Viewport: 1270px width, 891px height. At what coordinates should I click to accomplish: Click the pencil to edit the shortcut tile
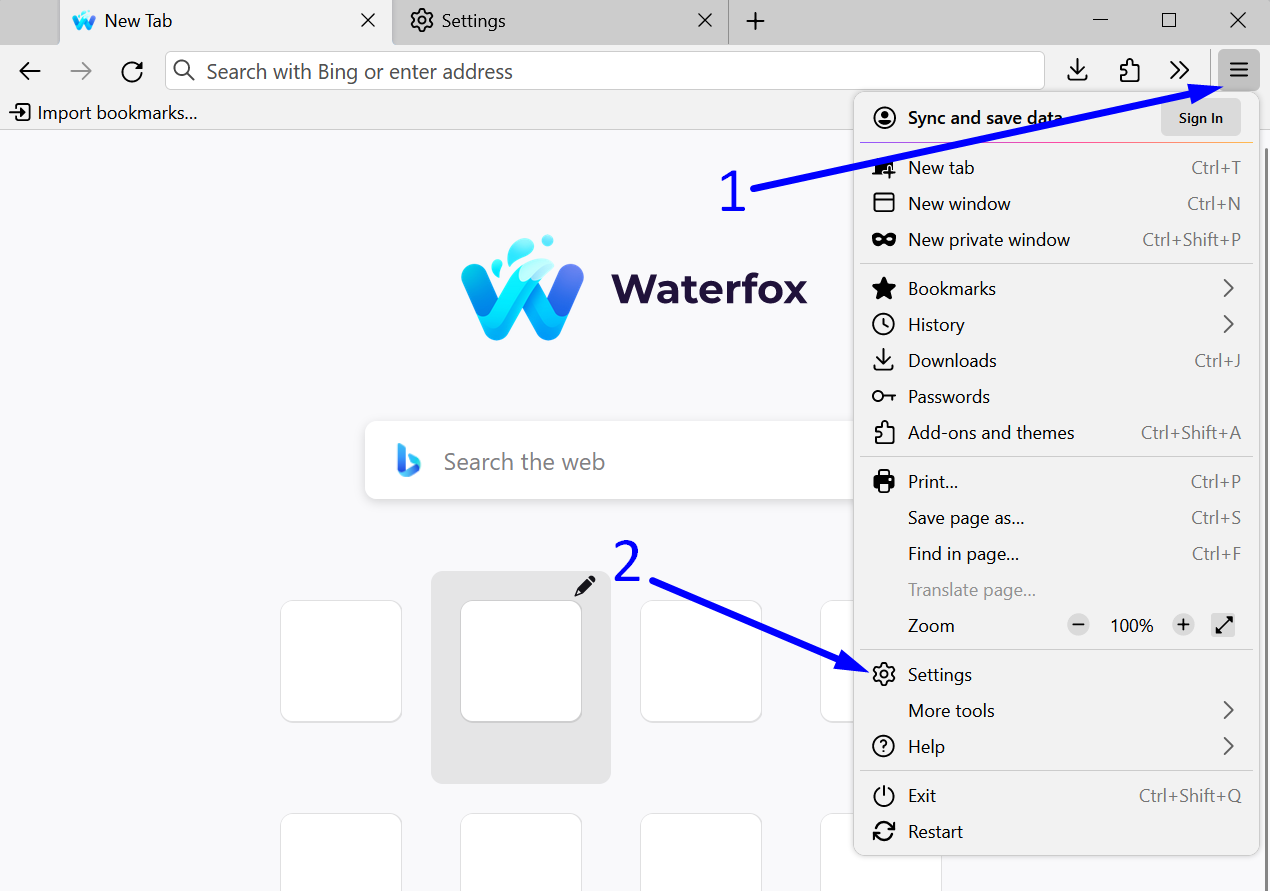click(x=585, y=585)
